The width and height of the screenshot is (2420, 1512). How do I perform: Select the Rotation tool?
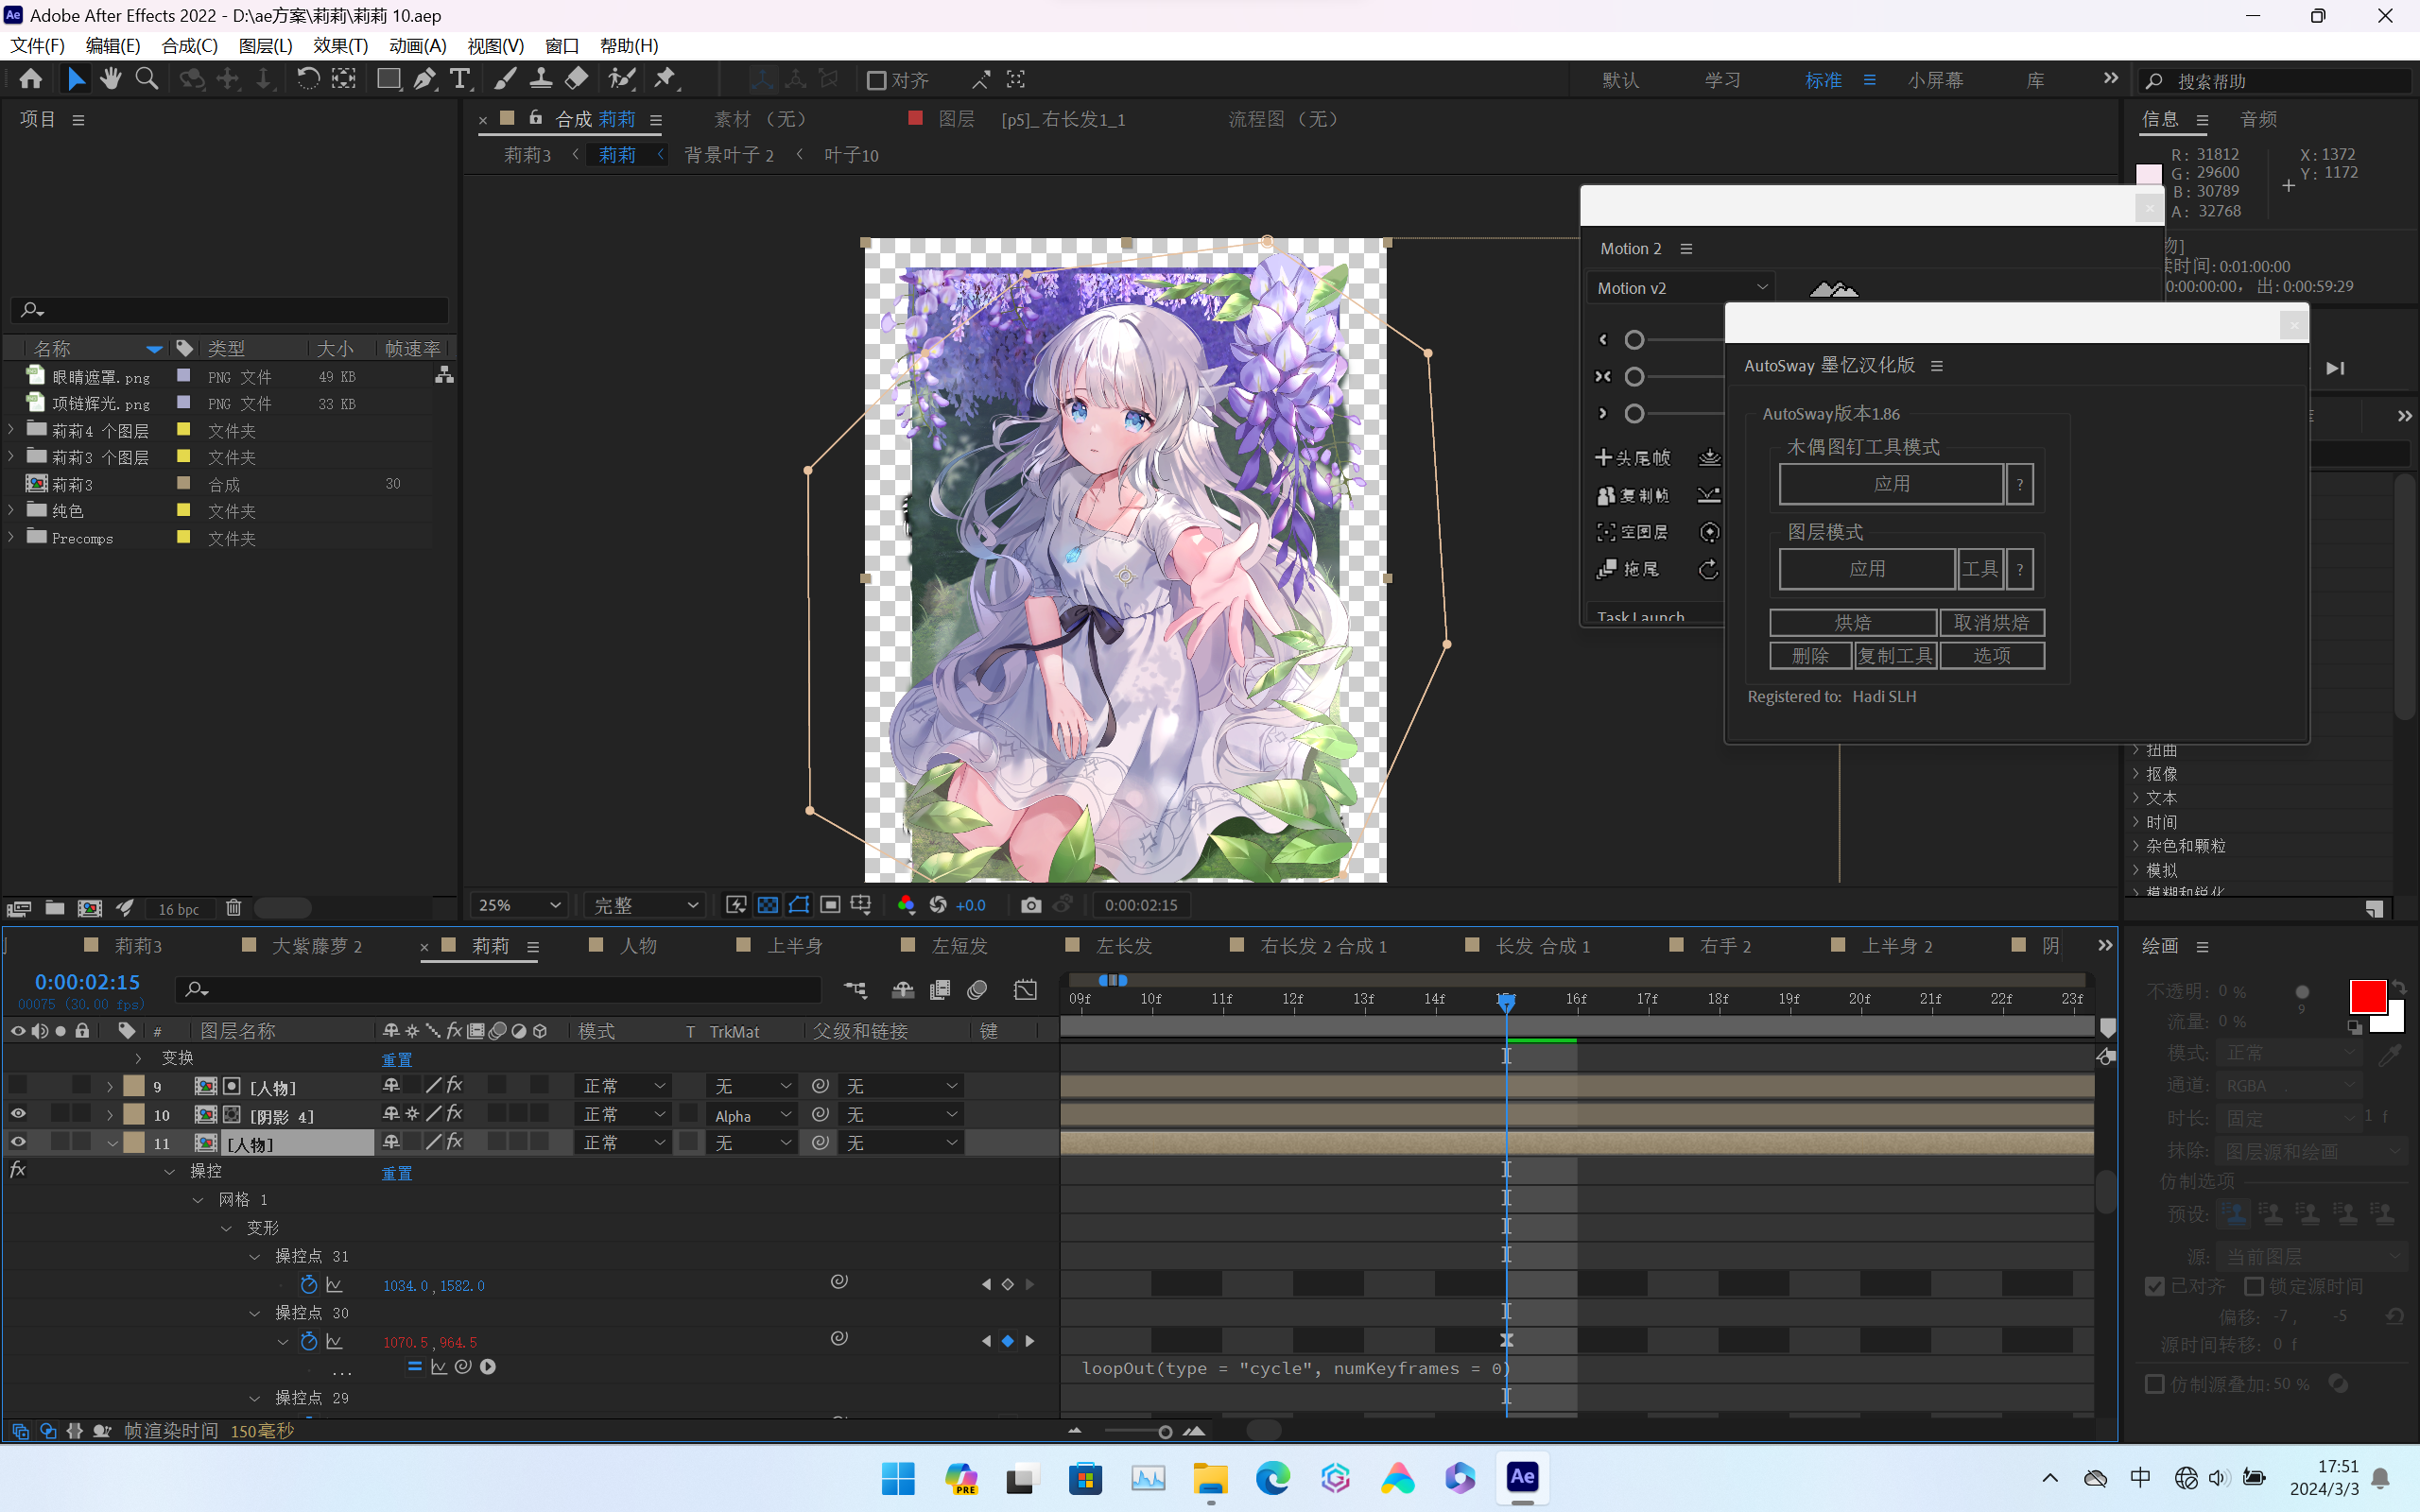click(x=308, y=79)
